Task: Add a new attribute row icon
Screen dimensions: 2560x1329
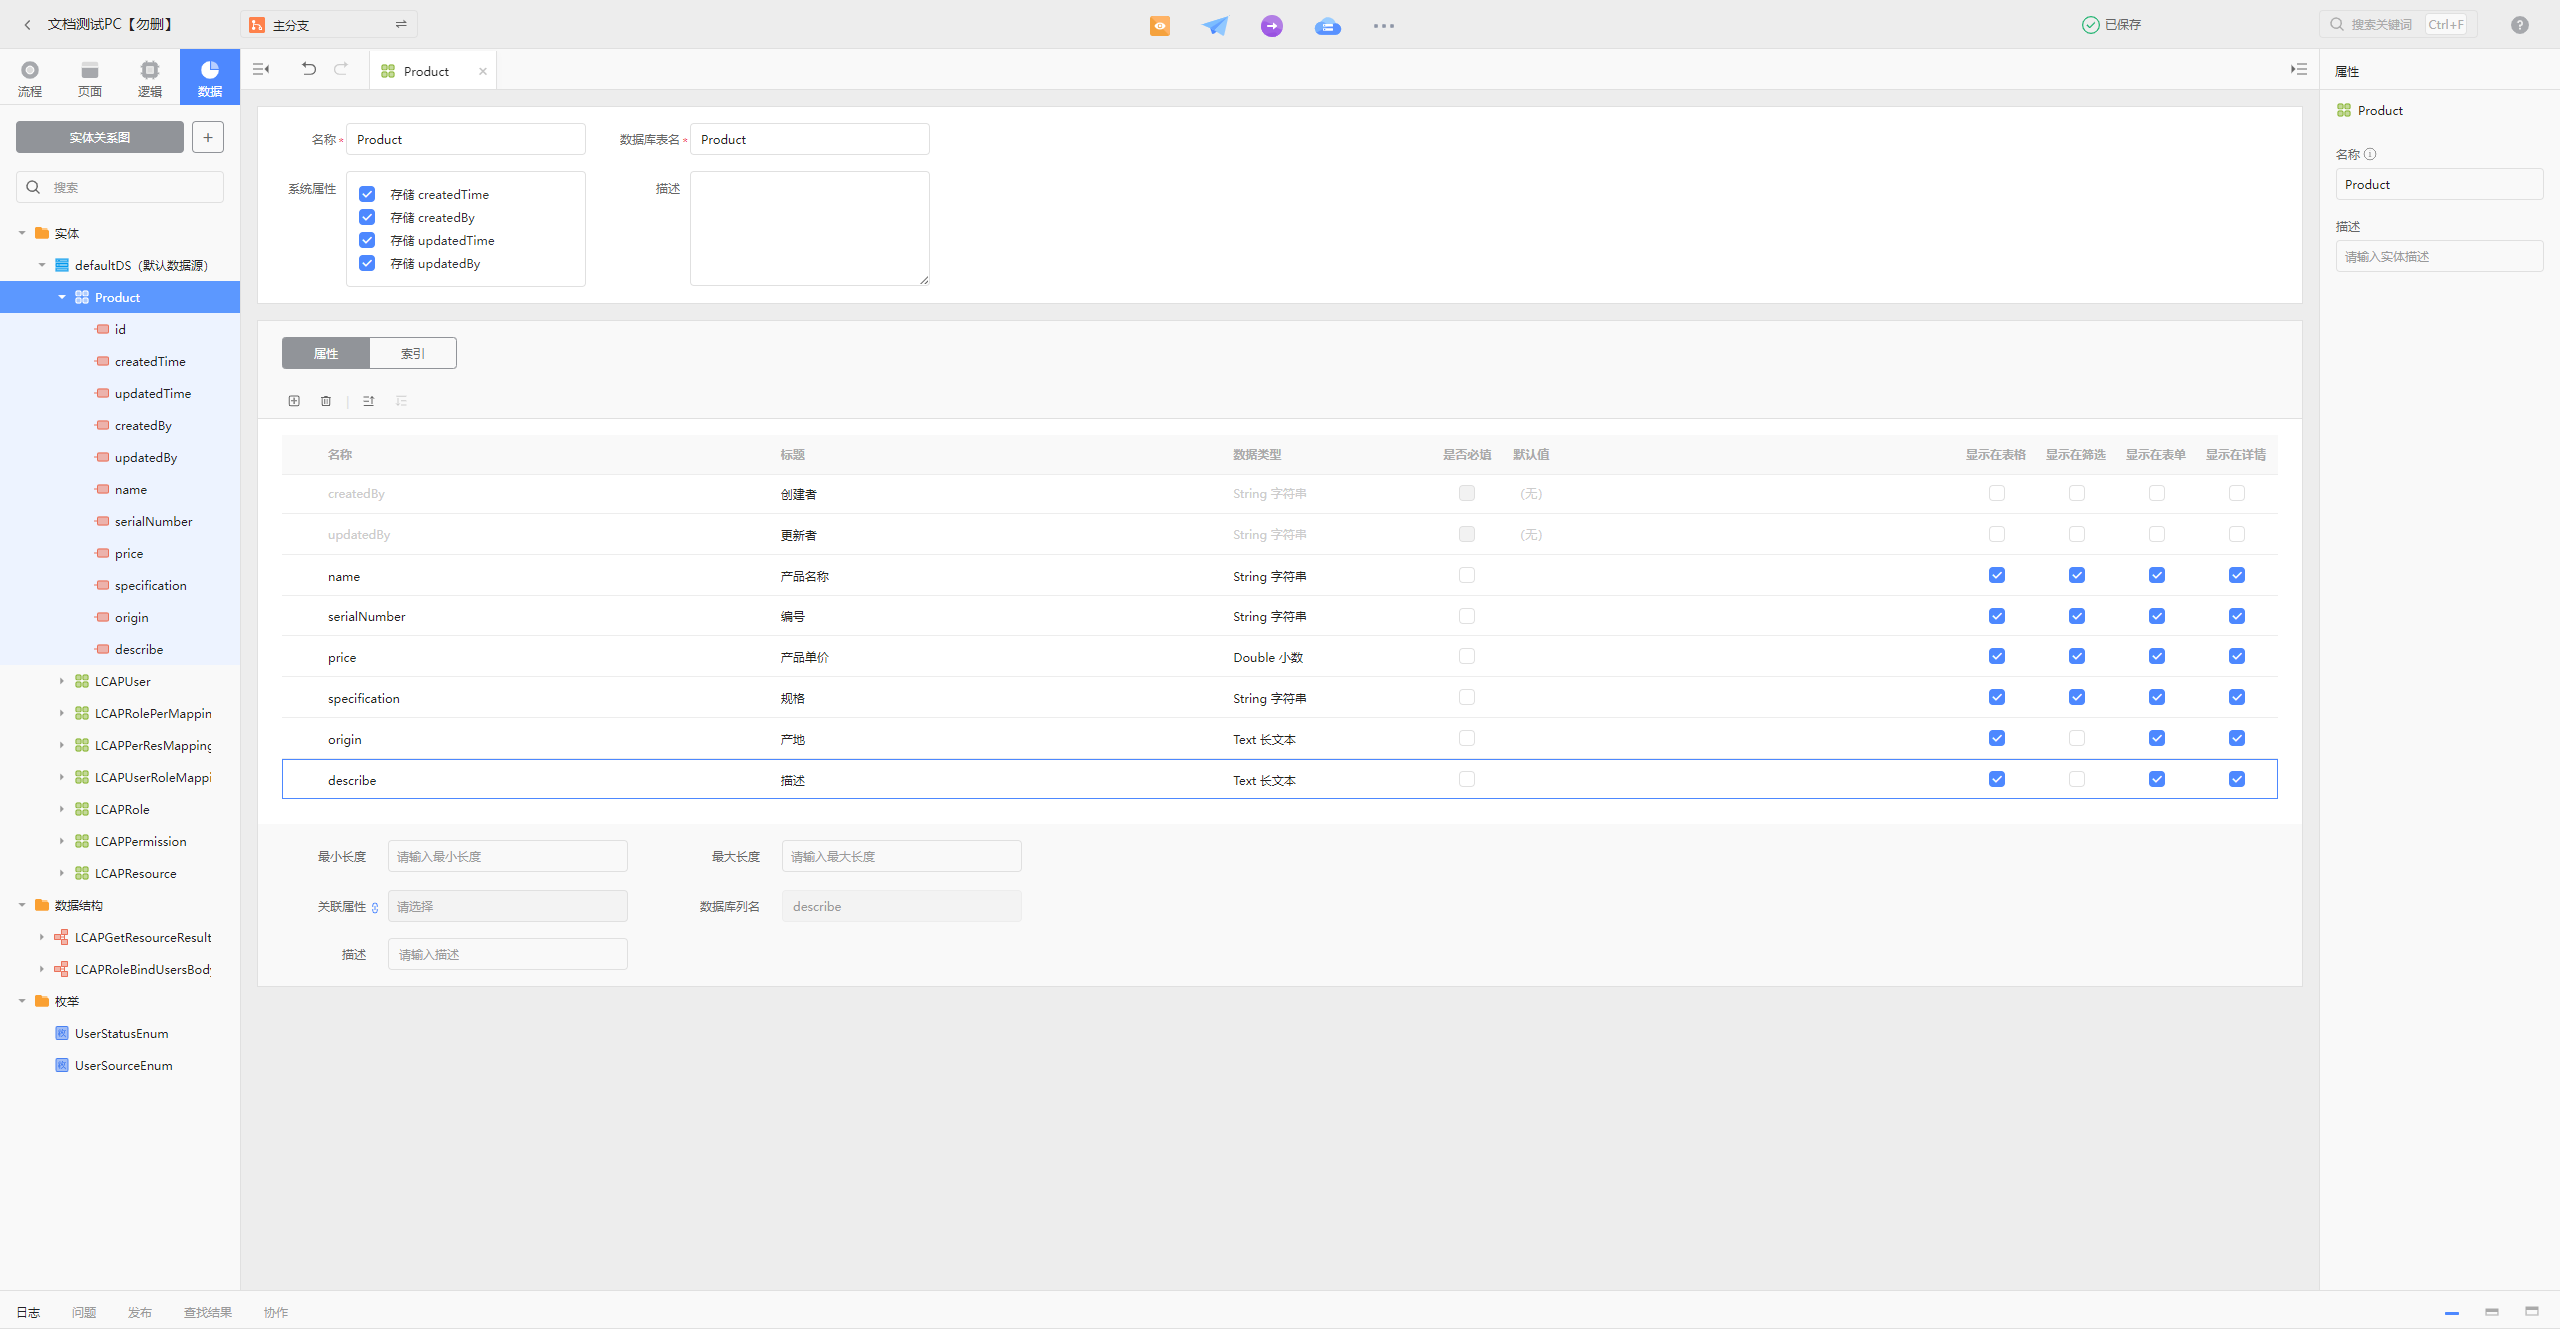Action: (294, 401)
